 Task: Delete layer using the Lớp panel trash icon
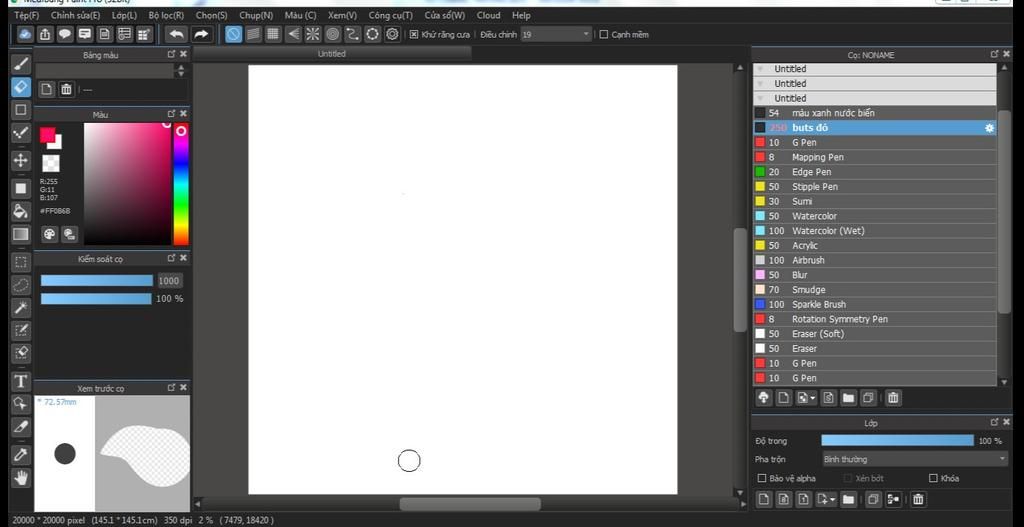pyautogui.click(x=918, y=500)
